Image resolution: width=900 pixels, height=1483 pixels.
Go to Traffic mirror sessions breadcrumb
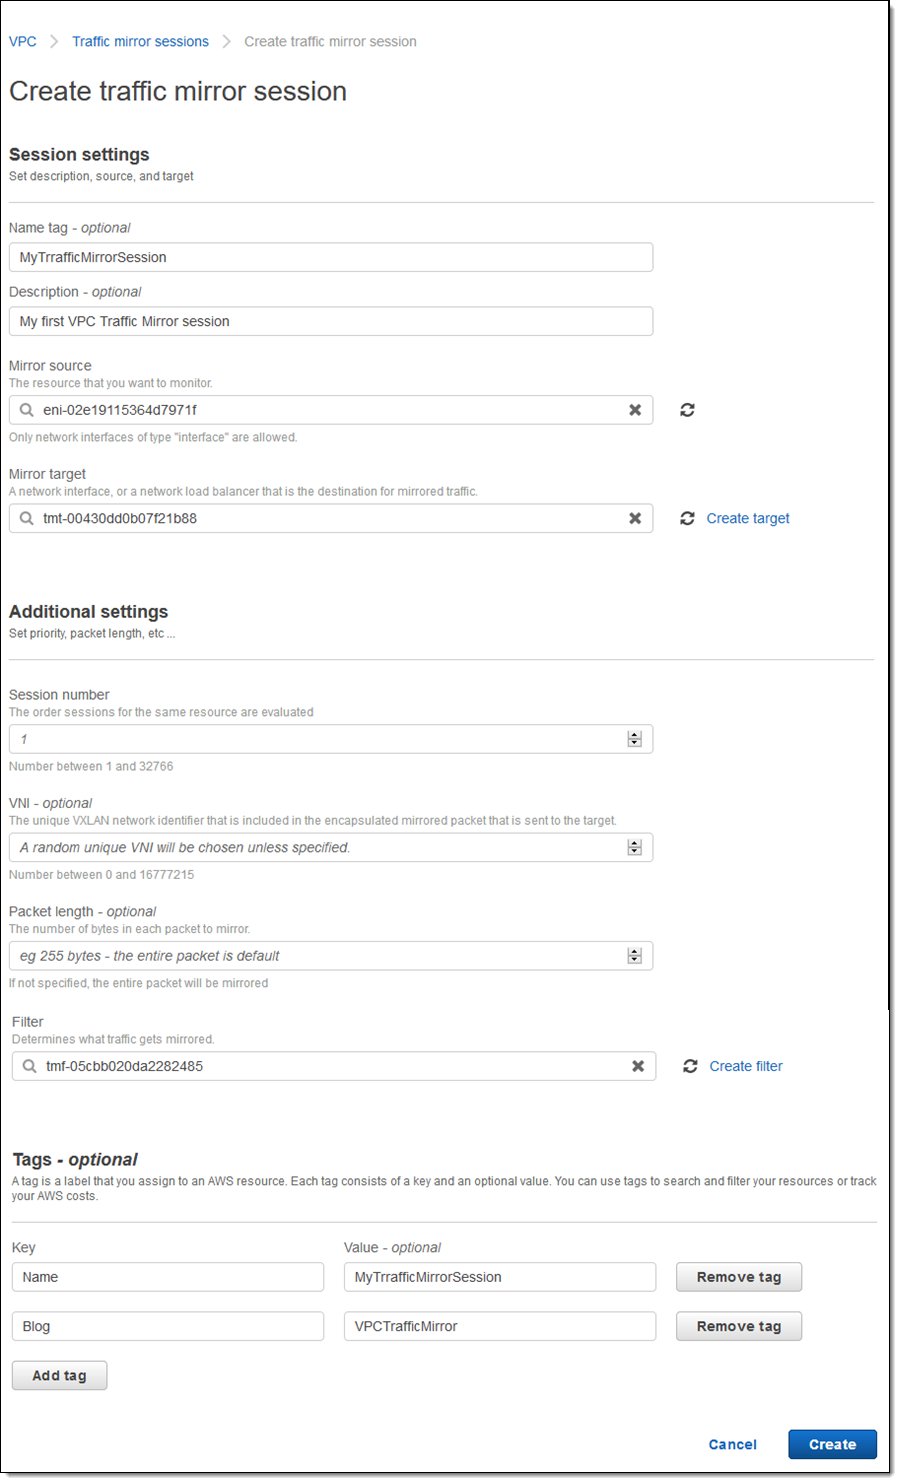click(140, 42)
